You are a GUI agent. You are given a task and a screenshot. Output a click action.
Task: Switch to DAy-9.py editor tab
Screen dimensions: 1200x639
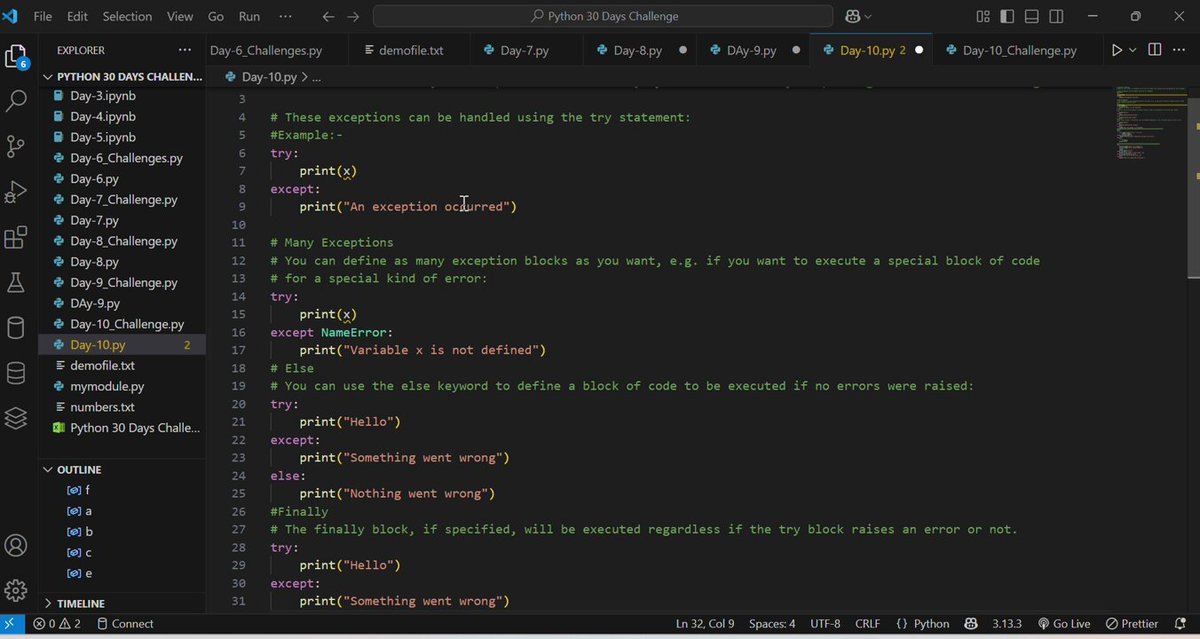(752, 50)
